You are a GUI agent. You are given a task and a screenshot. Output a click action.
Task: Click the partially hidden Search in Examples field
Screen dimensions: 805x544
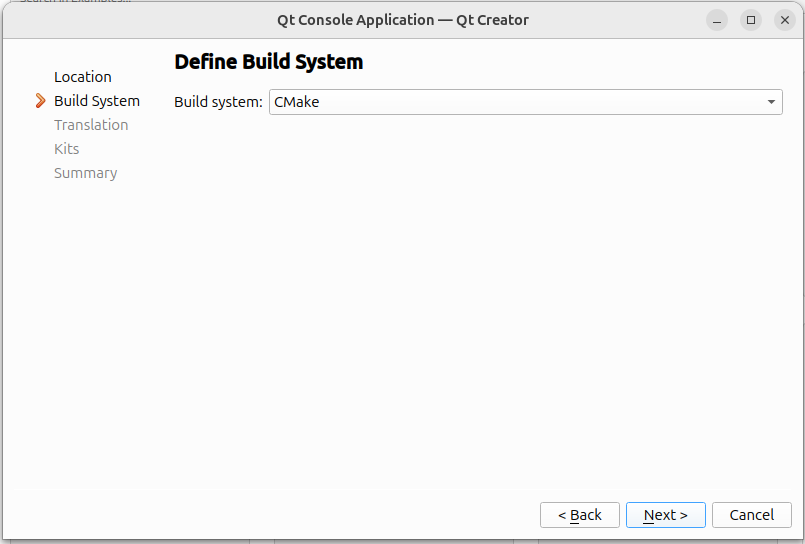(x=75, y=2)
